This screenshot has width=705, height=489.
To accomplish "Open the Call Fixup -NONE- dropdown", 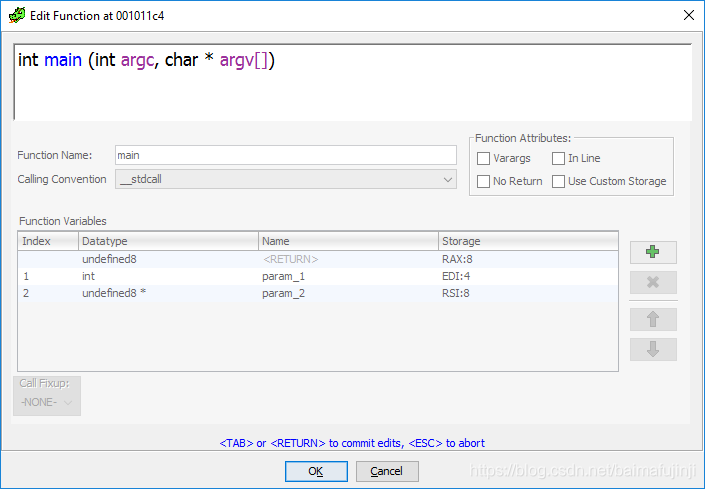I will pos(47,402).
